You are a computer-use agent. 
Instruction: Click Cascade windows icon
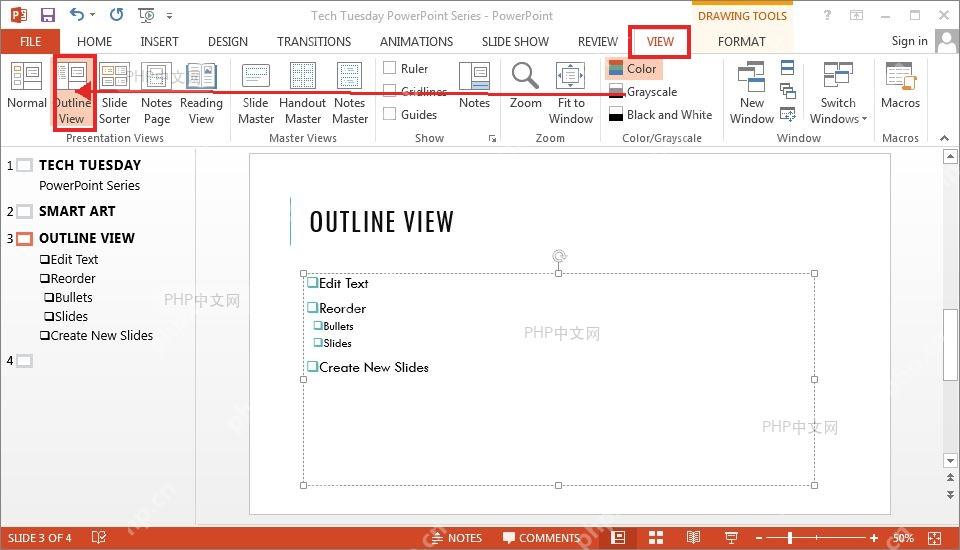tap(788, 91)
